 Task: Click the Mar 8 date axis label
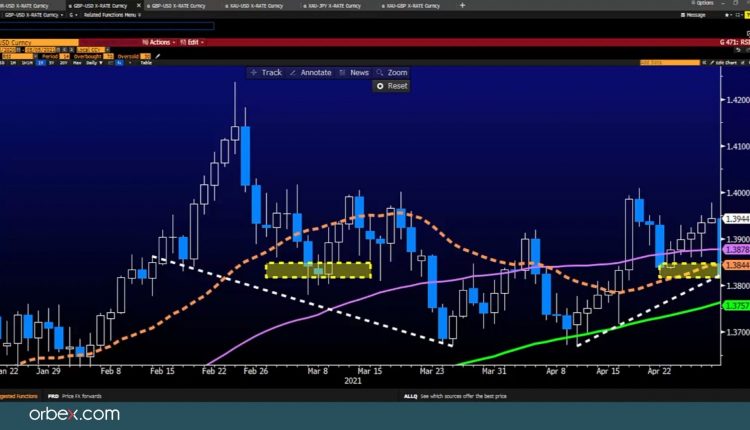pyautogui.click(x=317, y=371)
